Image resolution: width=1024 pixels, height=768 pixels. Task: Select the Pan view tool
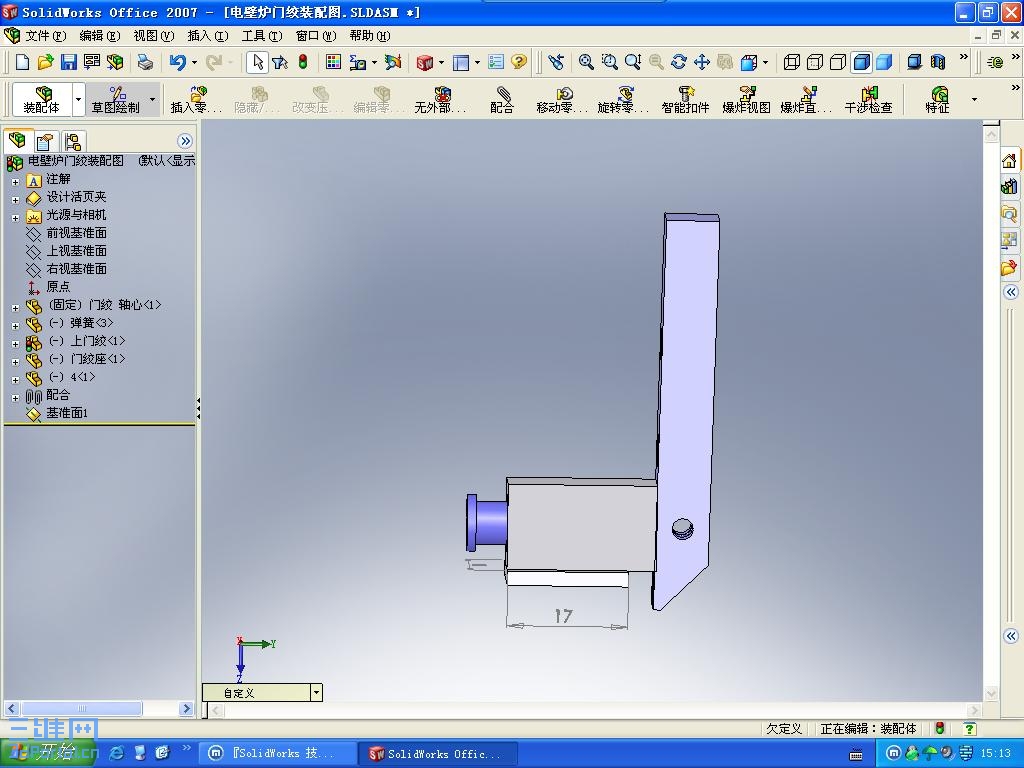coord(702,62)
